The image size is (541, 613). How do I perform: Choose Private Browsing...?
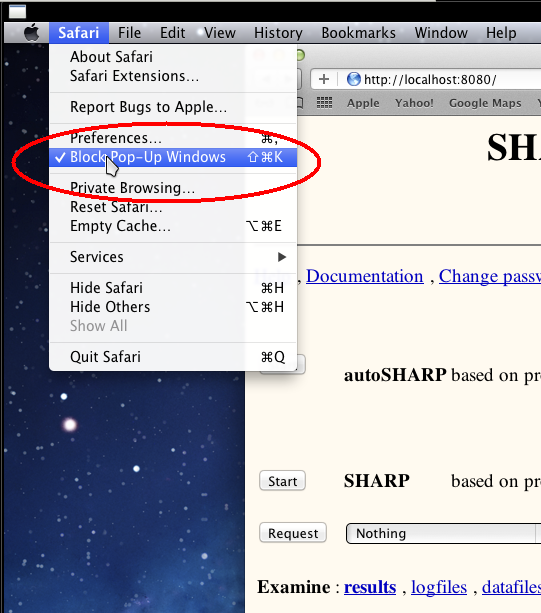coord(173,188)
